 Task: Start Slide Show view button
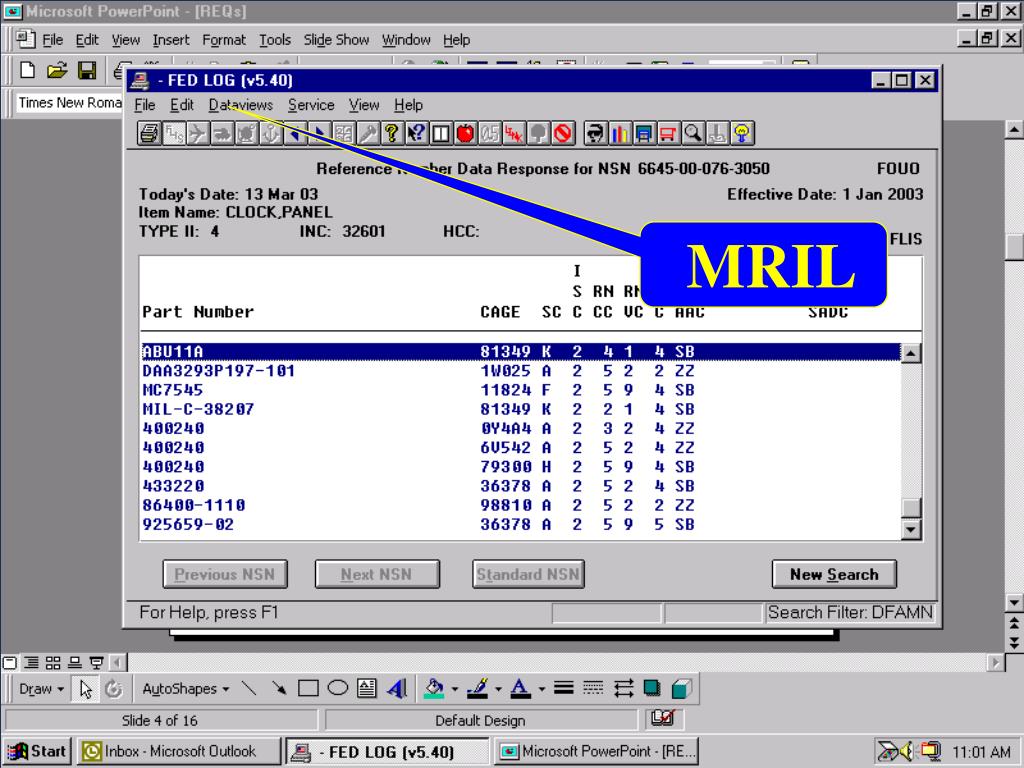coord(97,663)
